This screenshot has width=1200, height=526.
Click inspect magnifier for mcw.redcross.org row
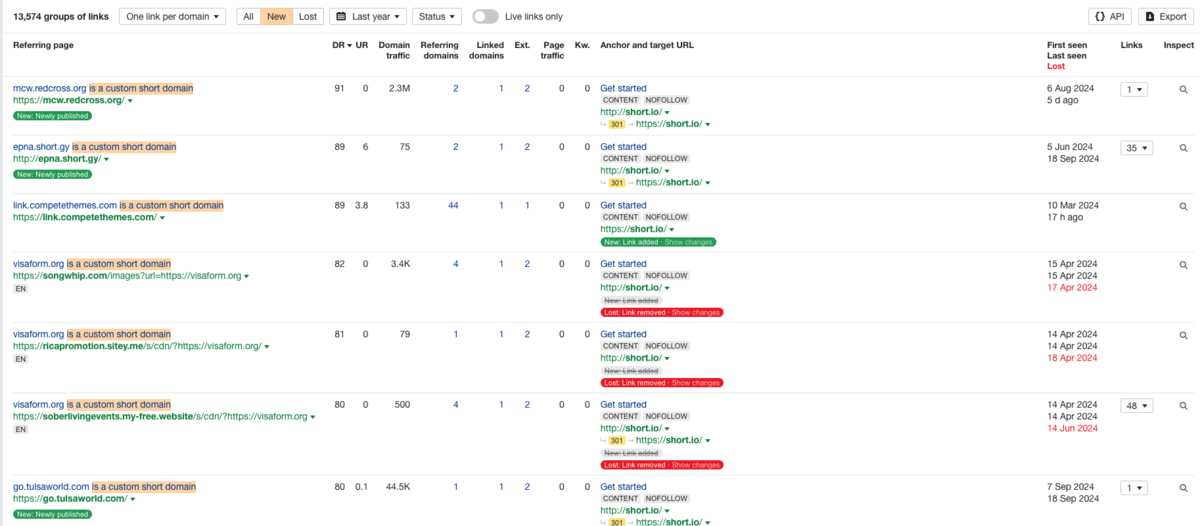pos(1183,89)
